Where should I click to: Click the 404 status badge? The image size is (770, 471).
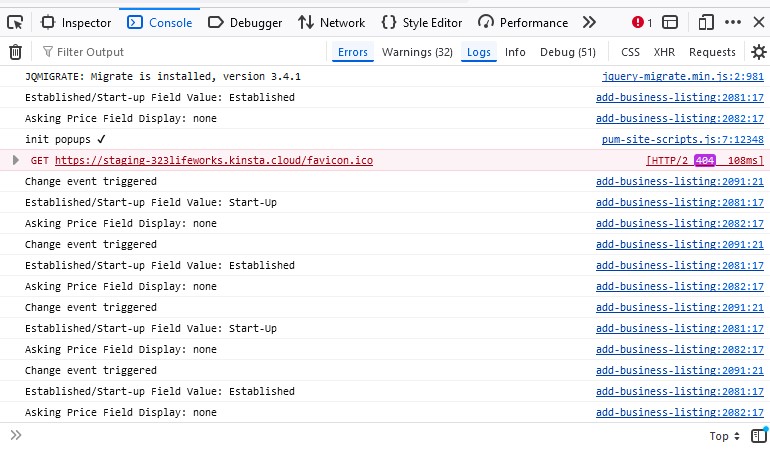(x=705, y=161)
